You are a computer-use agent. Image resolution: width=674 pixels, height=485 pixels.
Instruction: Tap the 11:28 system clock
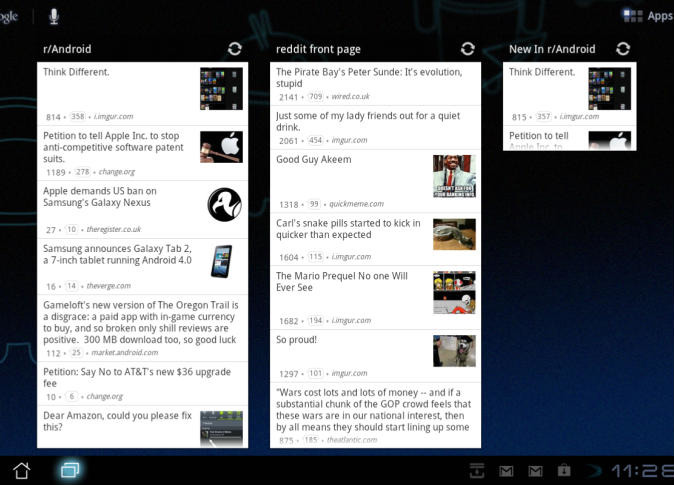pos(640,469)
